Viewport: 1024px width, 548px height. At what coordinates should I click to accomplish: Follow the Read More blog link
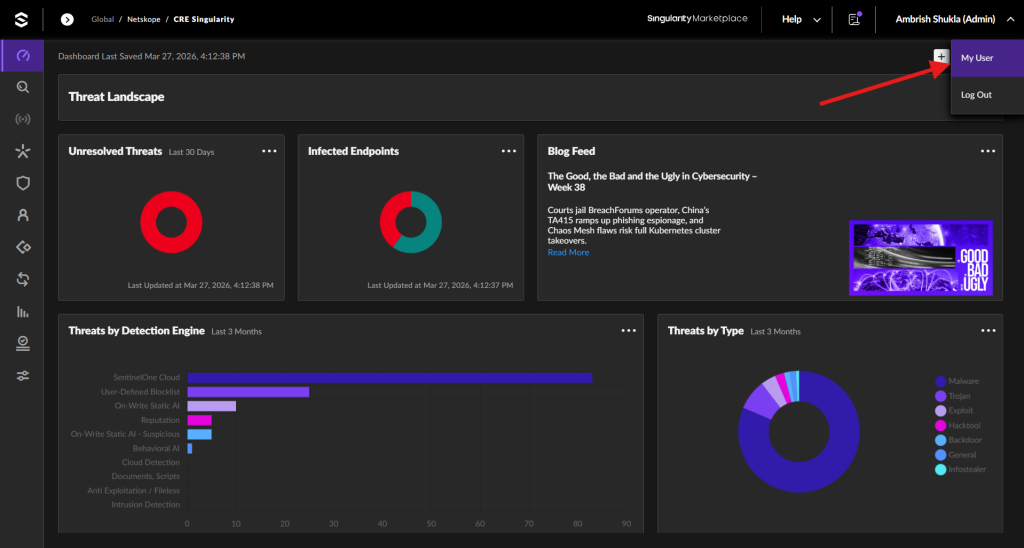pyautogui.click(x=568, y=252)
